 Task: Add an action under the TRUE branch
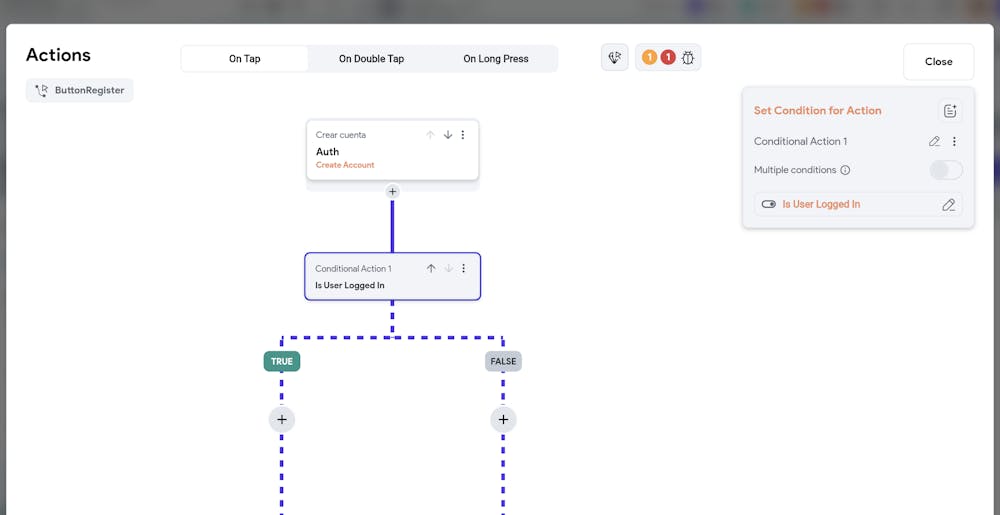coord(282,420)
